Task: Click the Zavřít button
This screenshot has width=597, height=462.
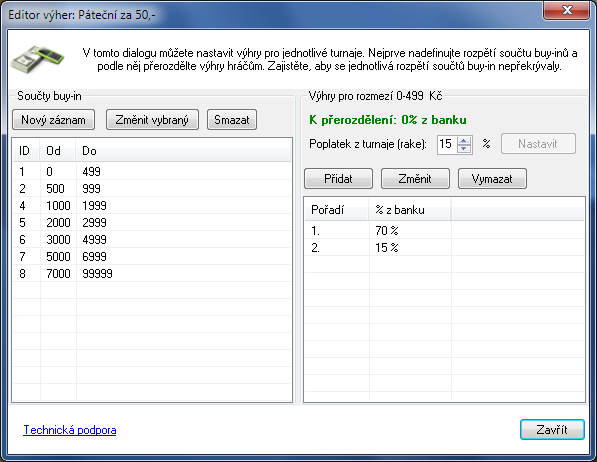Action: coord(552,430)
